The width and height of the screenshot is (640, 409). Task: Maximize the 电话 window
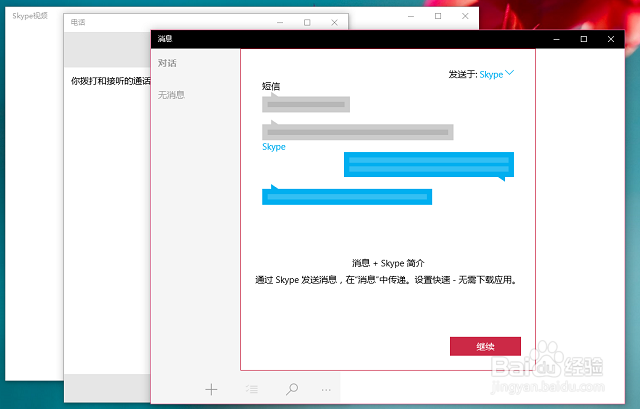coord(307,22)
